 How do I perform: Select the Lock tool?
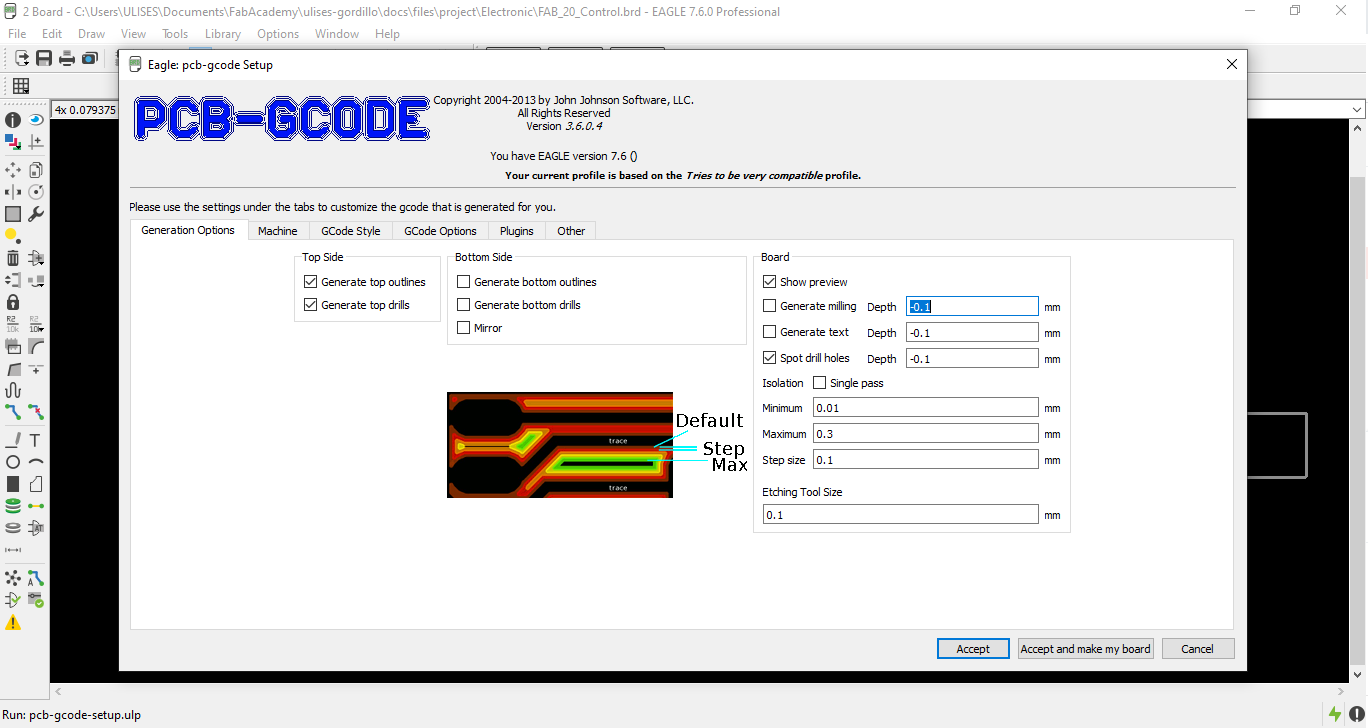pos(13,302)
